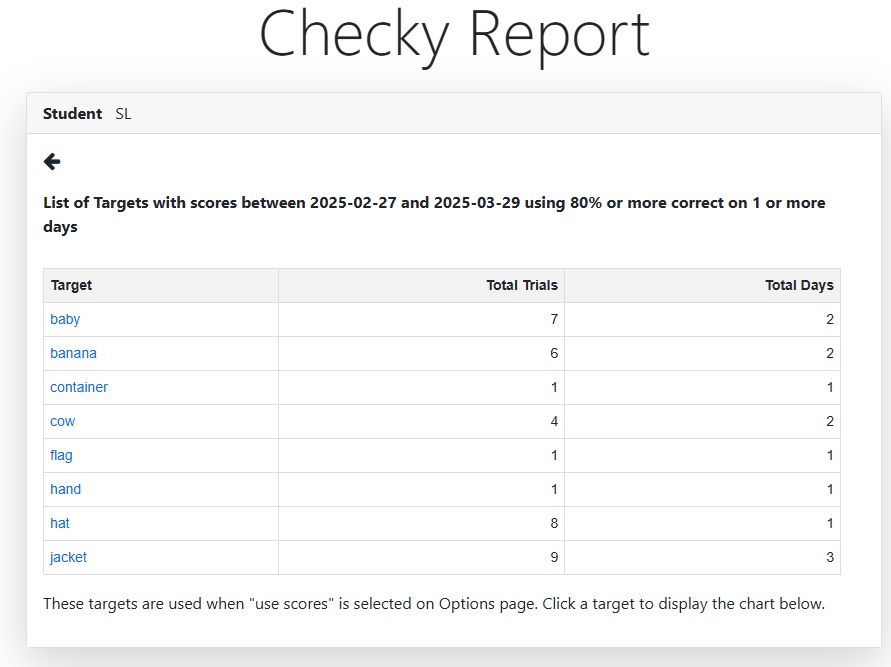Select the container target link
The height and width of the screenshot is (667, 891).
pyautogui.click(x=79, y=387)
